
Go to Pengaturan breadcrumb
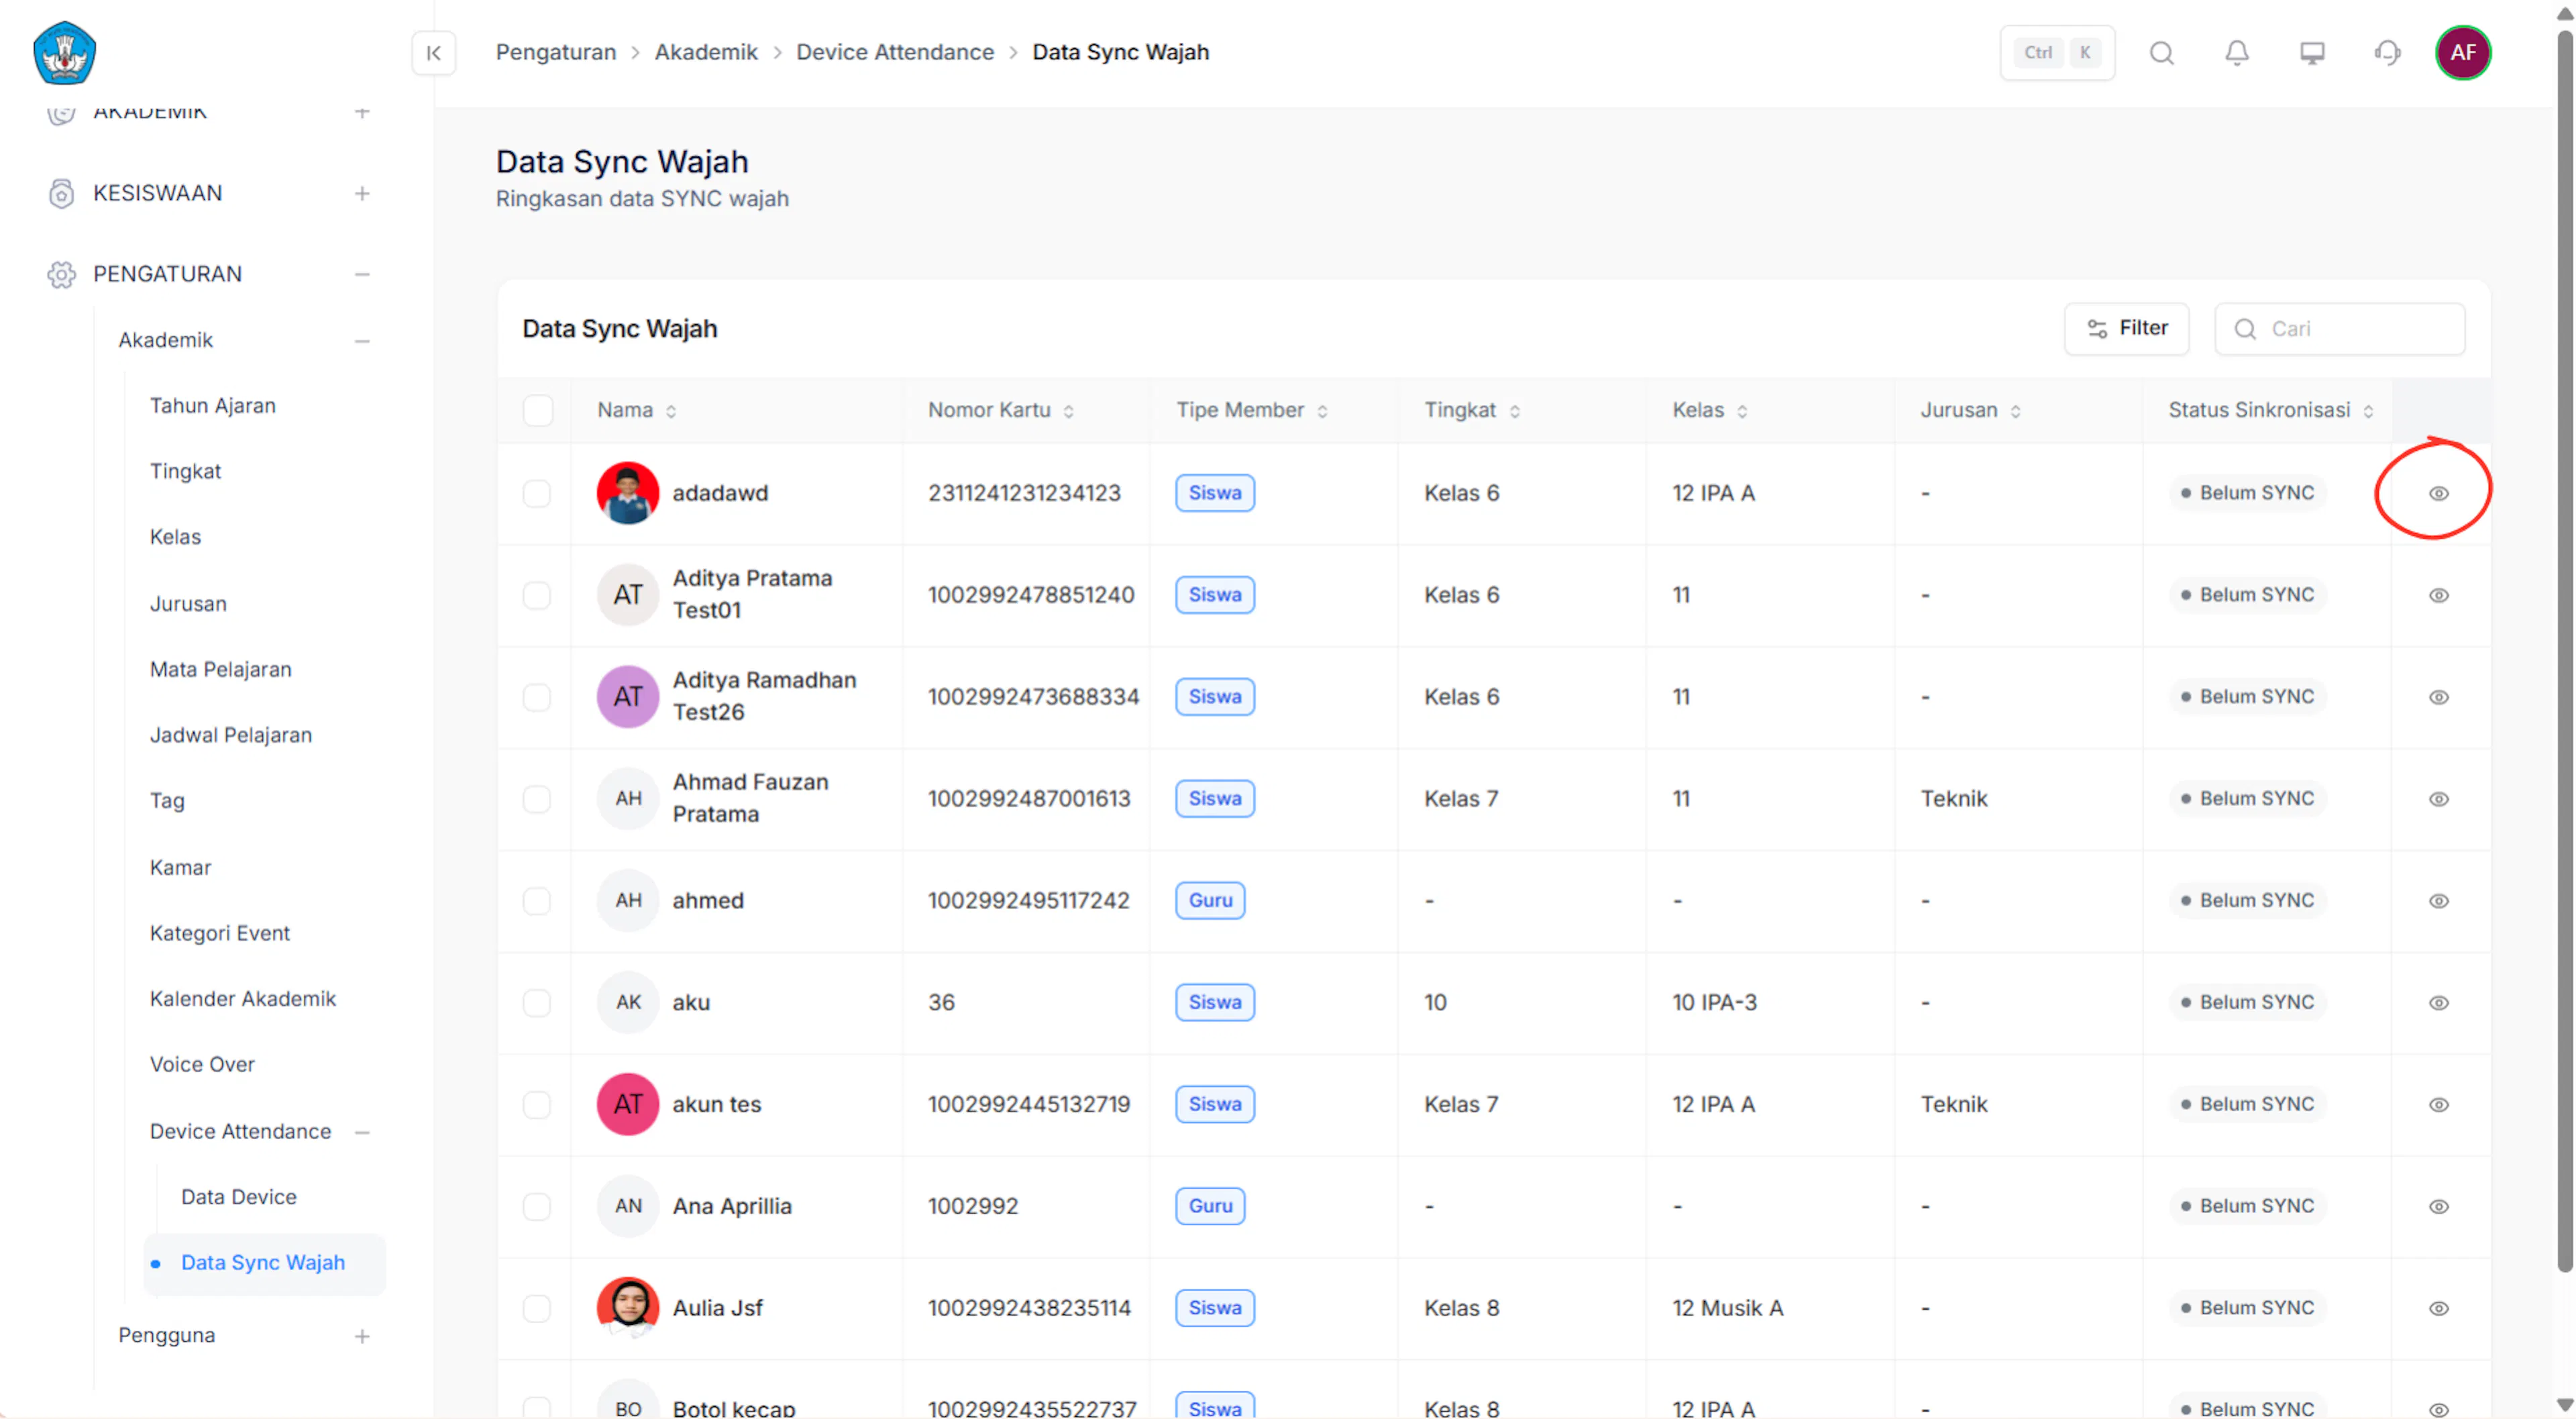point(555,53)
